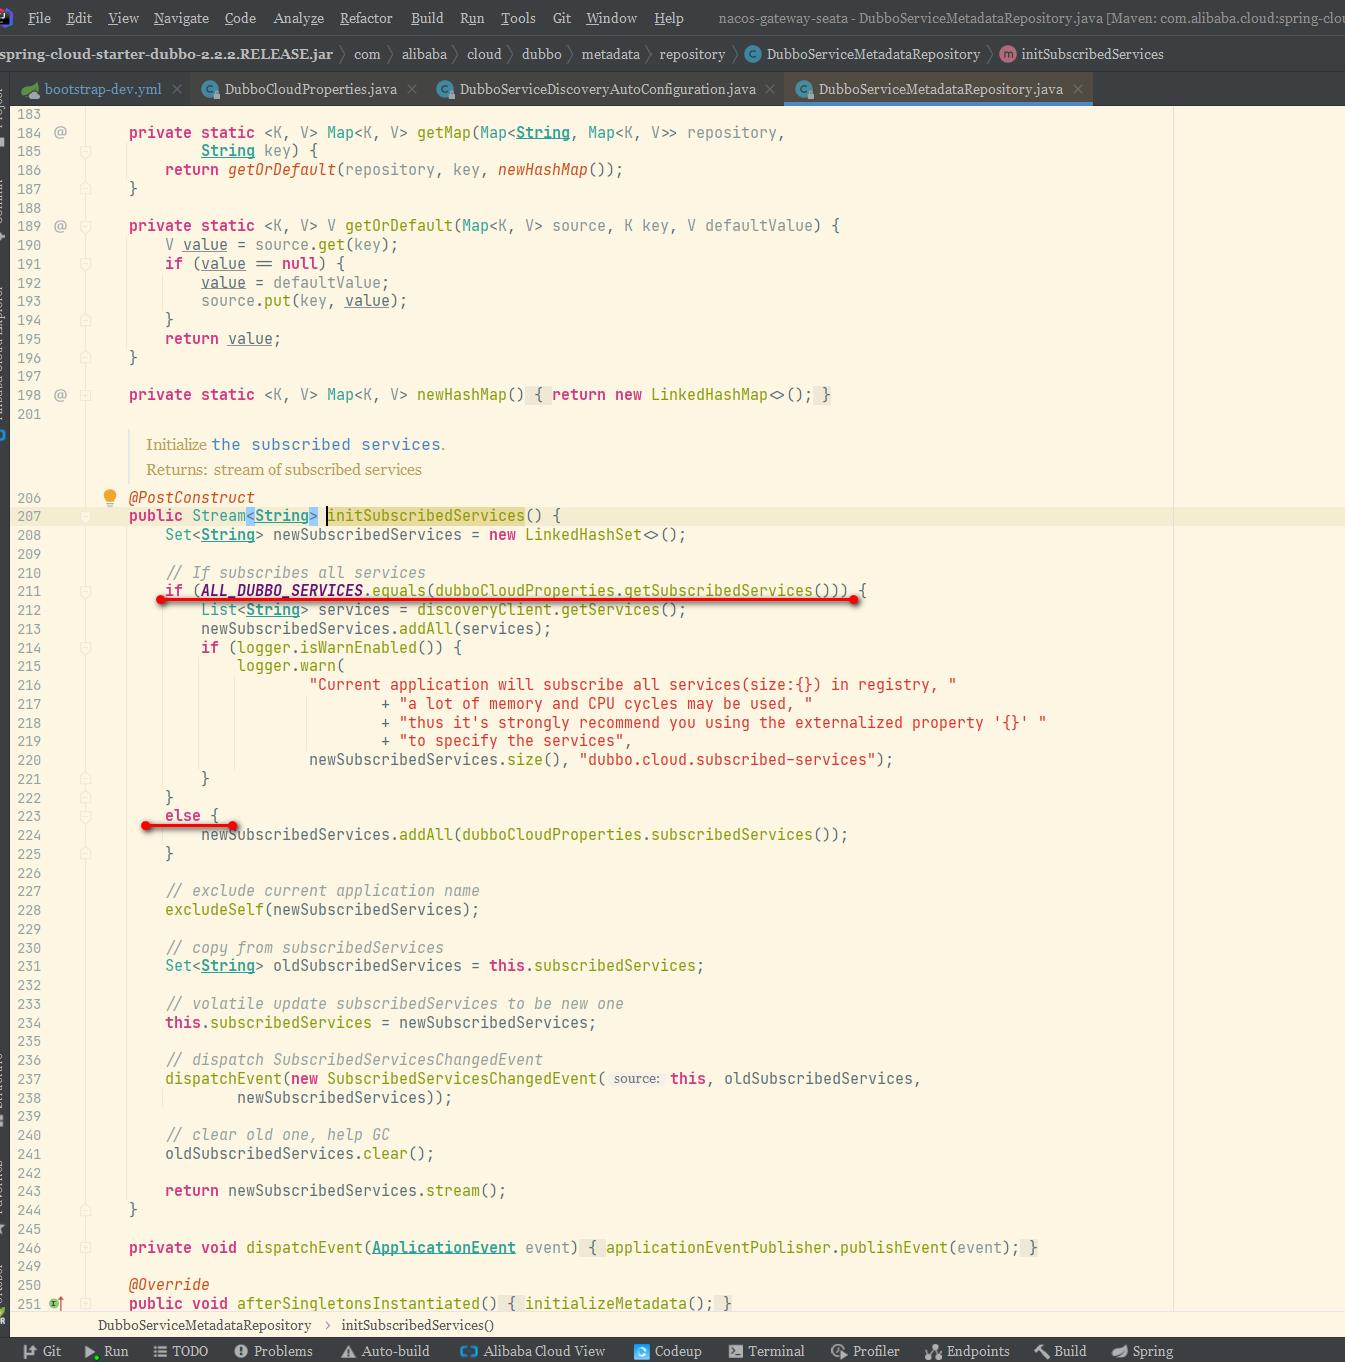Collapse the if block at line 211
Viewport: 1345px width, 1362px height.
pos(86,591)
